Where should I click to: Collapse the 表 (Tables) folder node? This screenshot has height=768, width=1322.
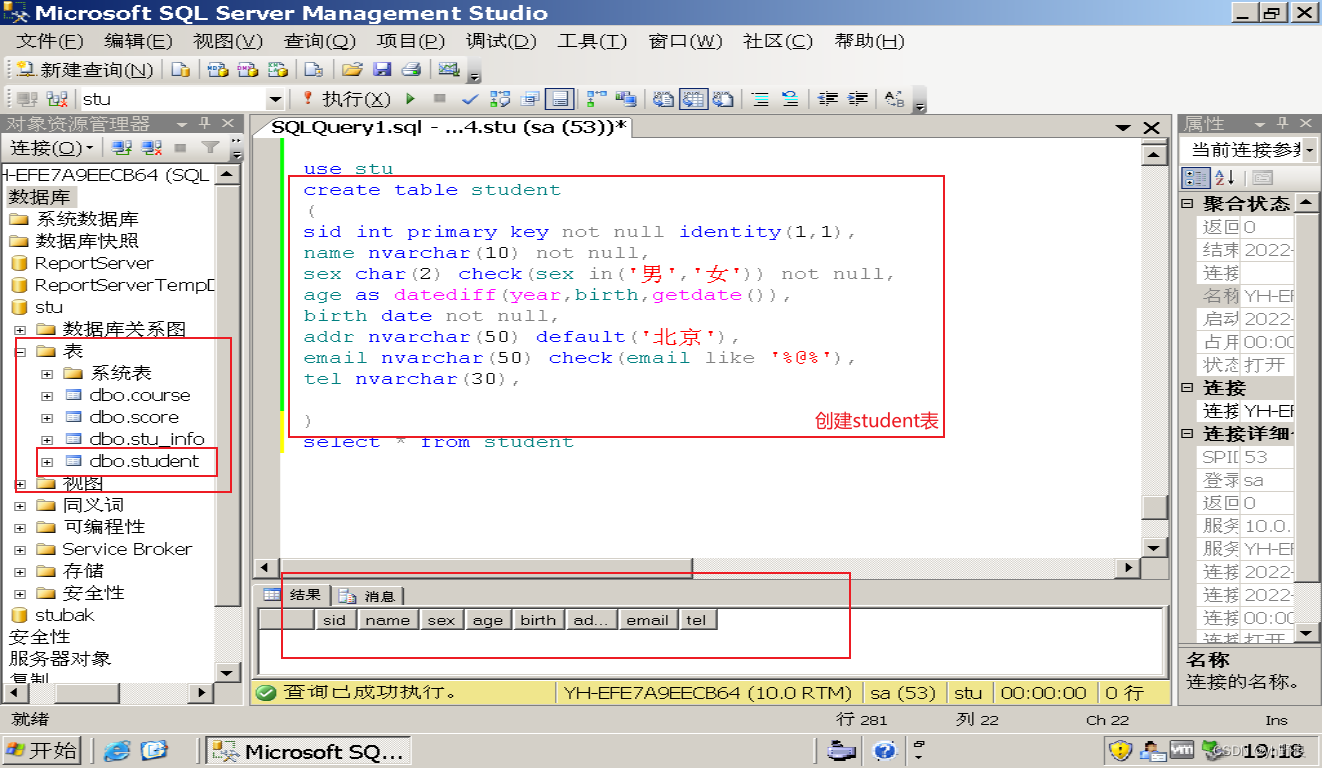click(x=20, y=352)
